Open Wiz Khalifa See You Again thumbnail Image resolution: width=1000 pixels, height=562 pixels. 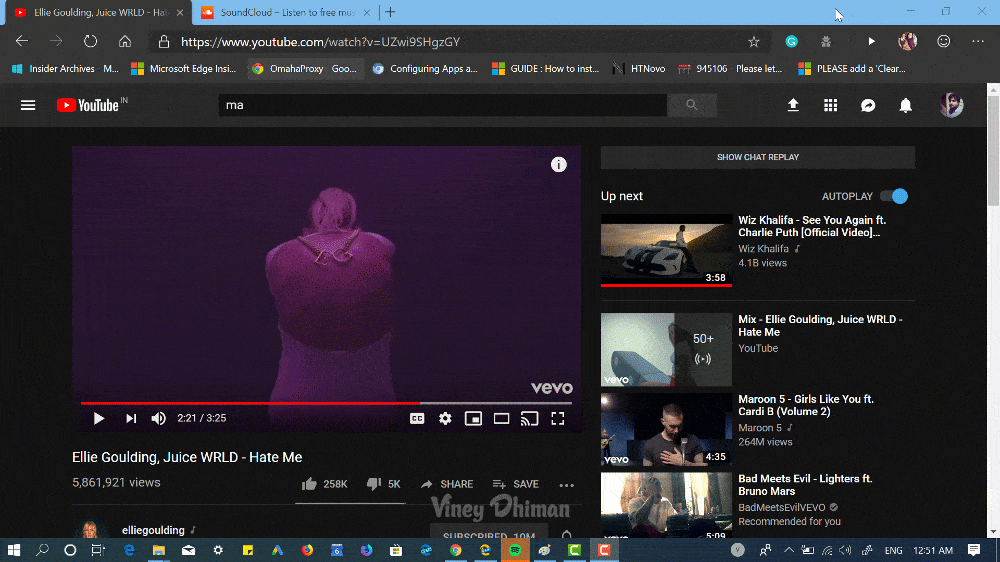coord(666,251)
